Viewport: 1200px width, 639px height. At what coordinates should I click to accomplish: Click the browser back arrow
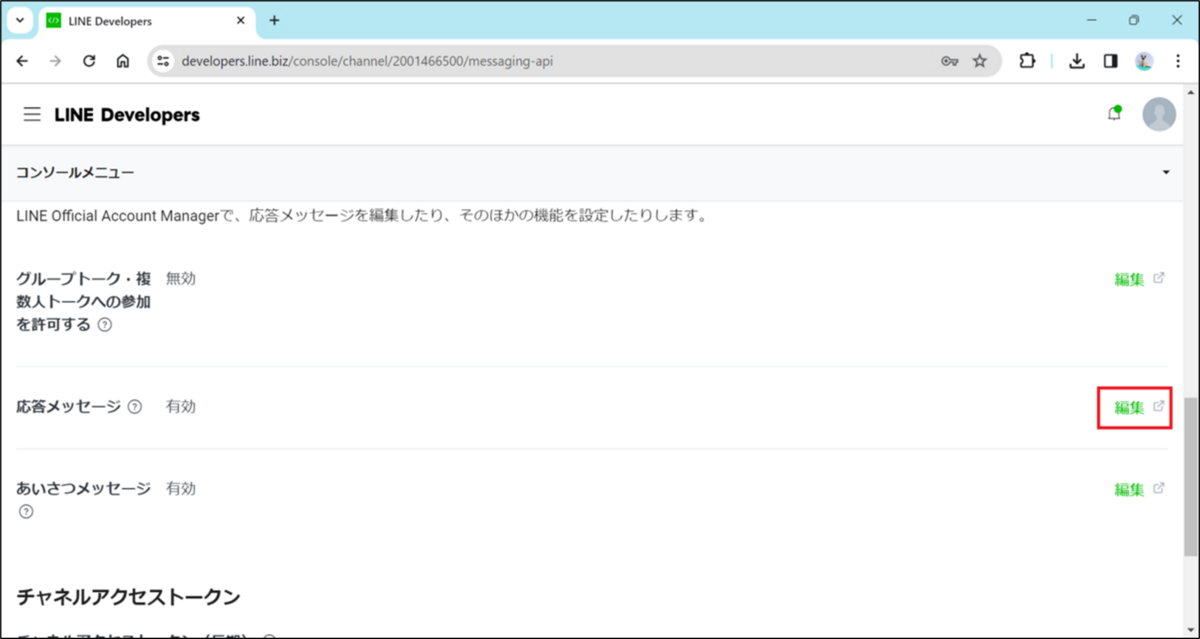point(23,61)
